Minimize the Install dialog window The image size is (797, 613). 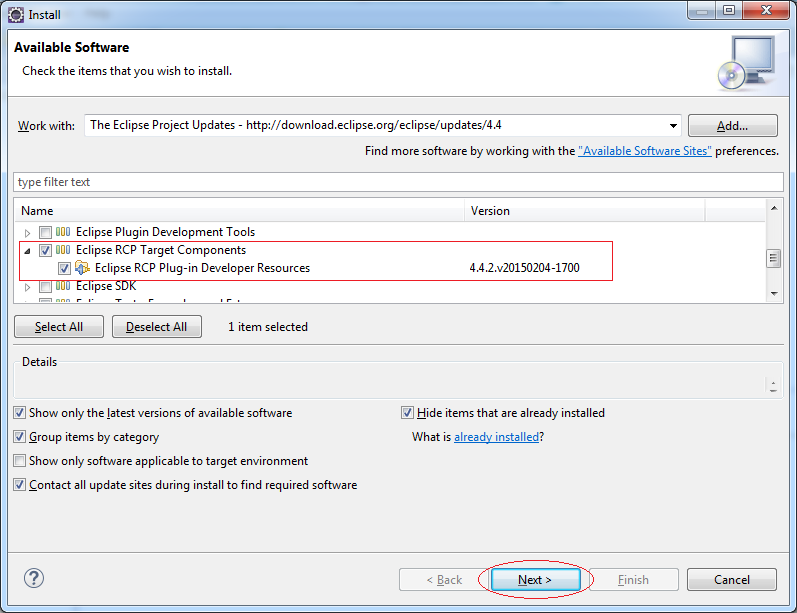tap(702, 10)
